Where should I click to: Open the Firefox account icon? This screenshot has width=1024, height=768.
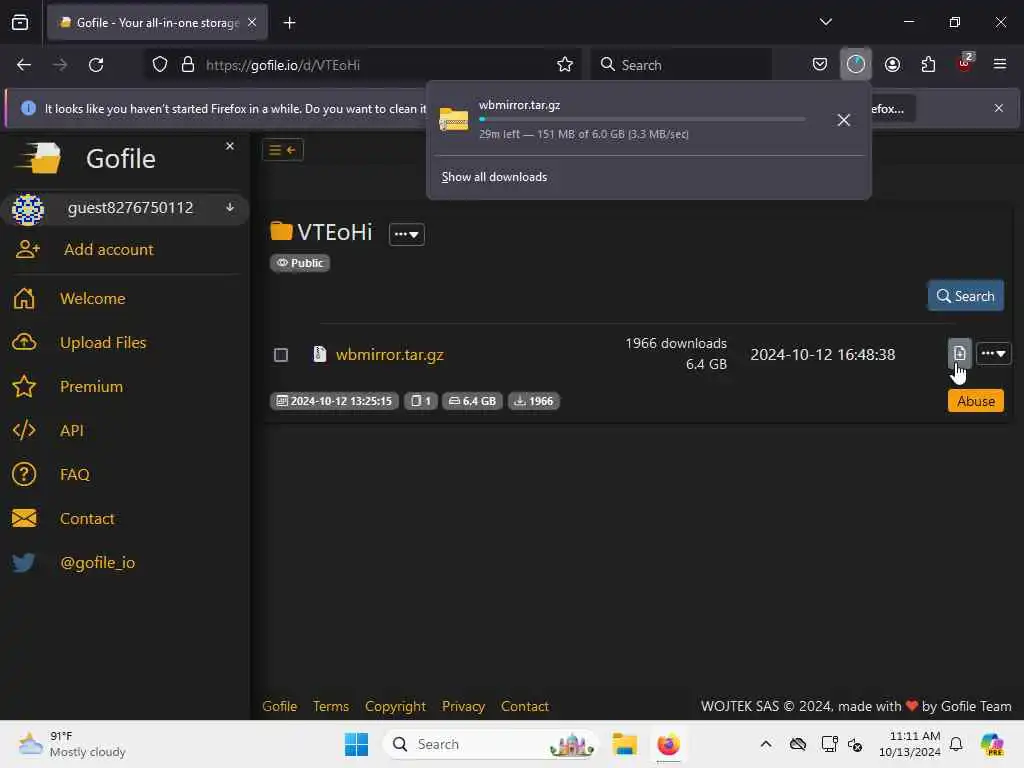tap(892, 65)
